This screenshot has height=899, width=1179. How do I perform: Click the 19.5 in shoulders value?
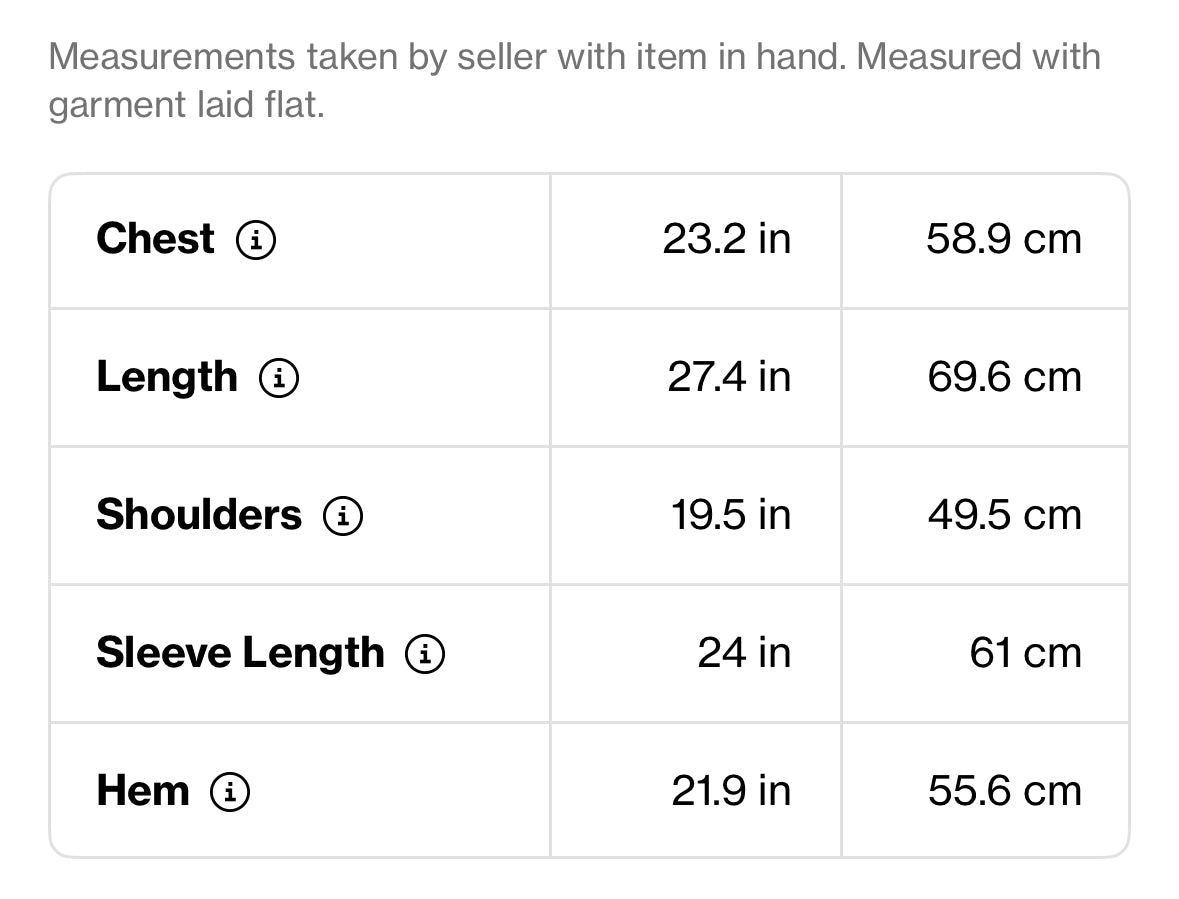click(x=731, y=516)
